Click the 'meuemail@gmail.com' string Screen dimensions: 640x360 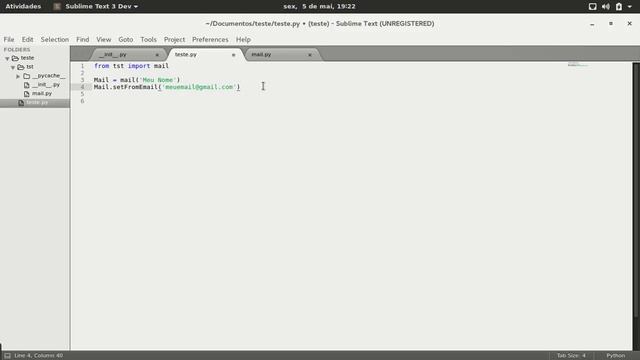pyautogui.click(x=199, y=87)
